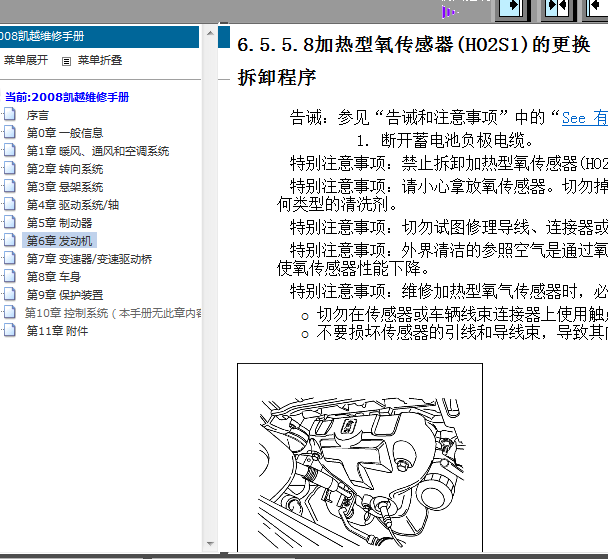Follow the blue 'See 有' hyperlink
Screen dimensions: 608x559
click(x=585, y=118)
